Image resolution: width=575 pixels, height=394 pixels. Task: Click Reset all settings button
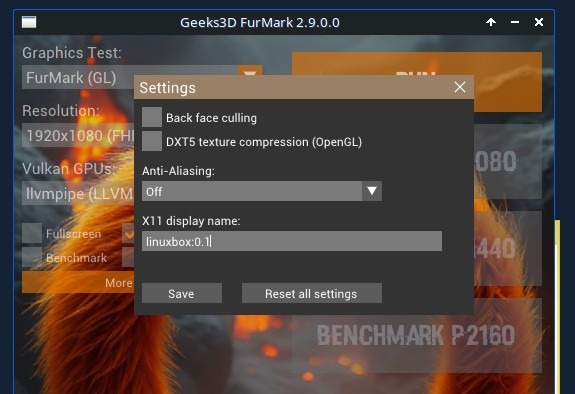pyautogui.click(x=312, y=293)
